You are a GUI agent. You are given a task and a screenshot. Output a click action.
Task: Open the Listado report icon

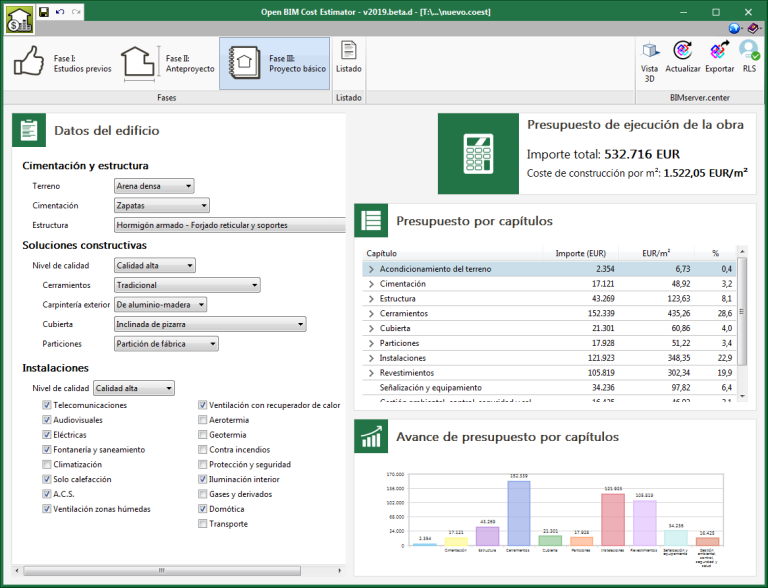click(349, 57)
